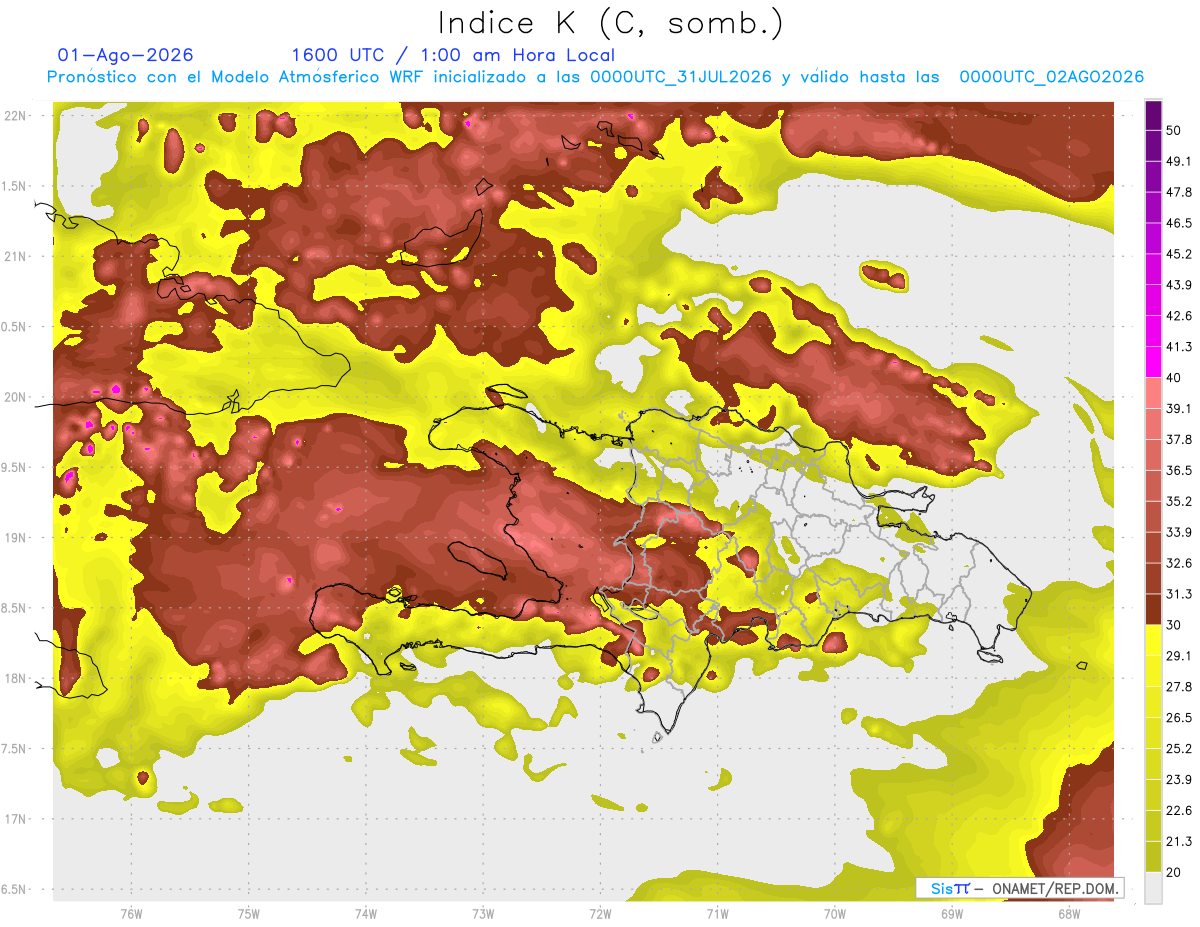Click the '35.2' colorbar value
Image resolution: width=1200 pixels, height=927 pixels.
pyautogui.click(x=1179, y=501)
